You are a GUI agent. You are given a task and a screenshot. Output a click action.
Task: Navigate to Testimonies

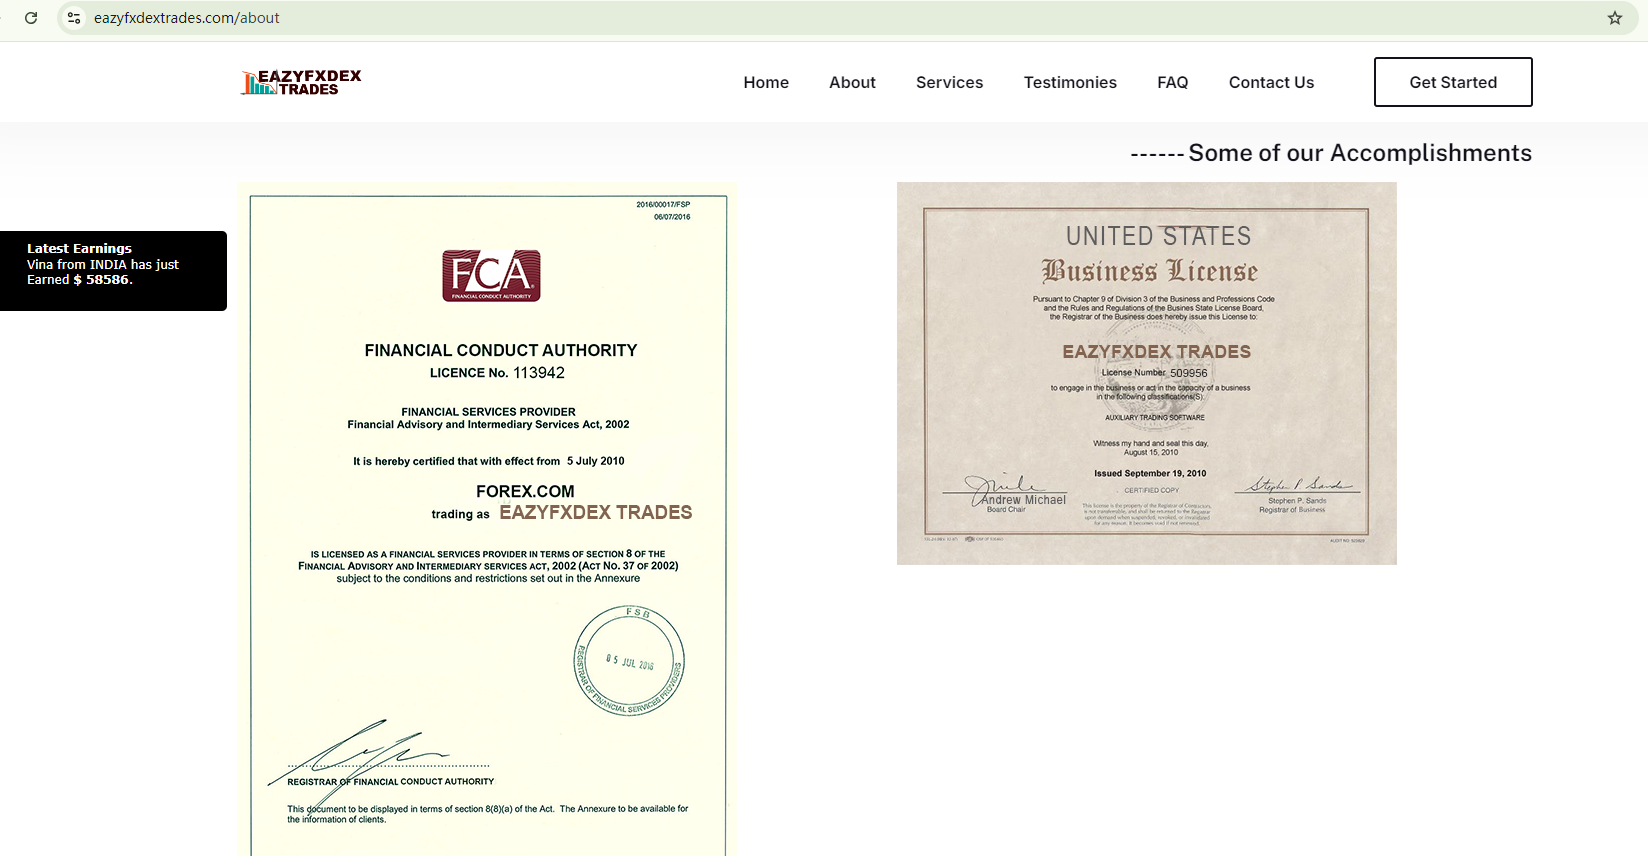[1070, 82]
